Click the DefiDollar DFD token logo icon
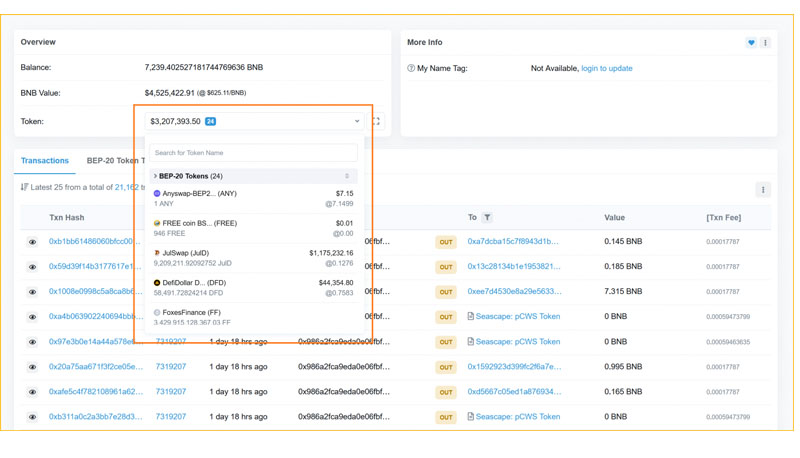The height and width of the screenshot is (458, 800). coord(157,283)
